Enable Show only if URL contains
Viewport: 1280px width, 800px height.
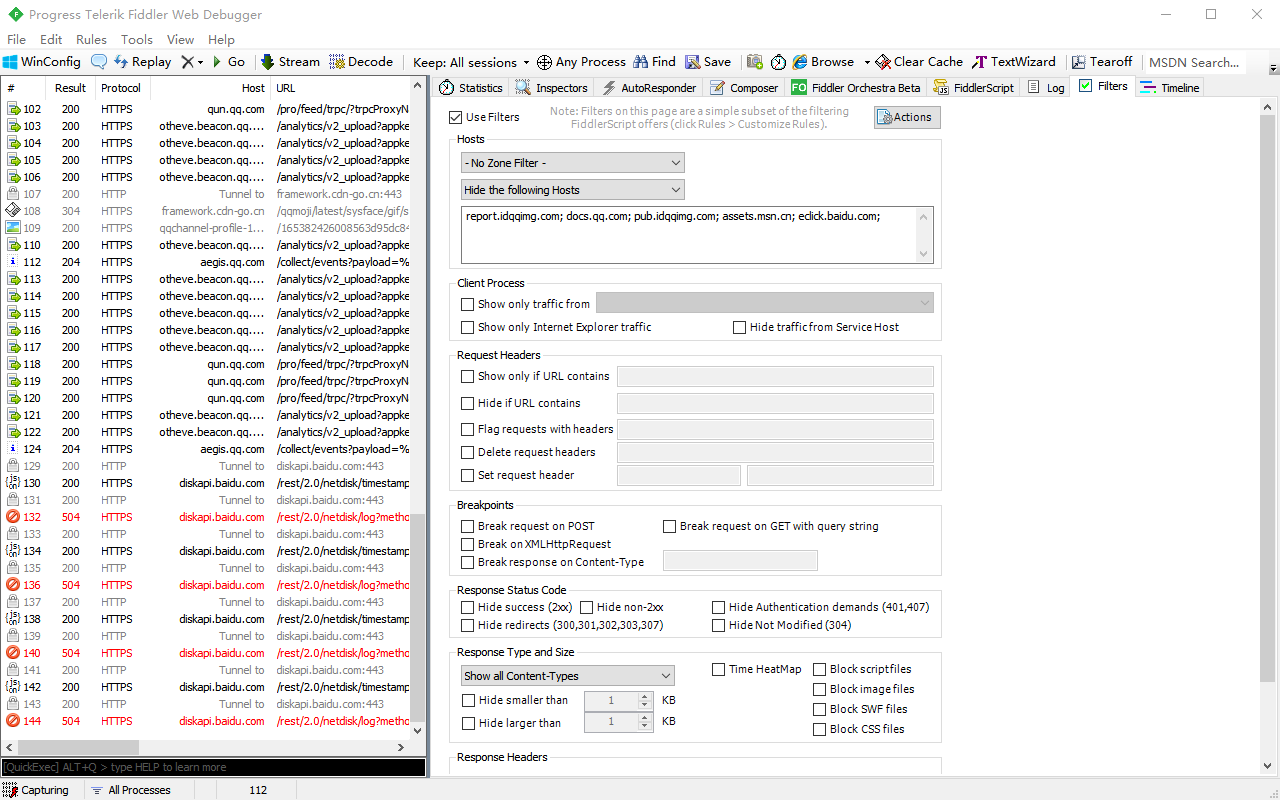467,377
